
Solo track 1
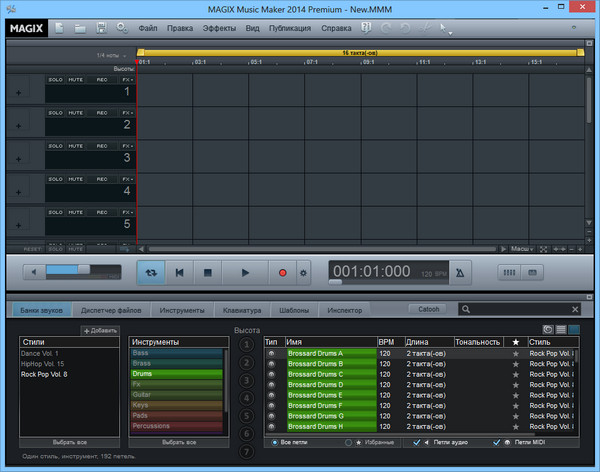[56, 80]
